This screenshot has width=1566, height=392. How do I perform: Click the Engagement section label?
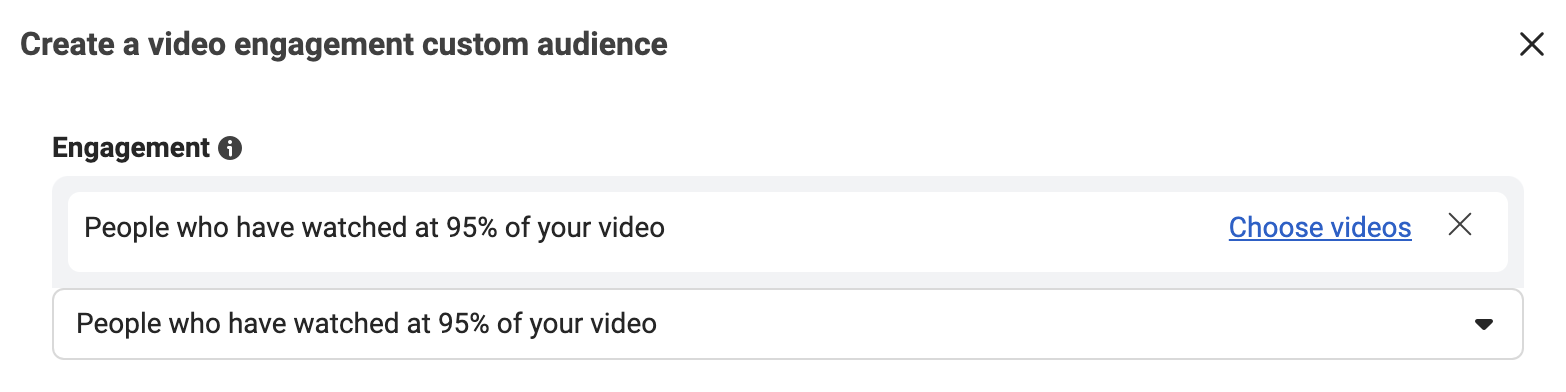click(131, 149)
